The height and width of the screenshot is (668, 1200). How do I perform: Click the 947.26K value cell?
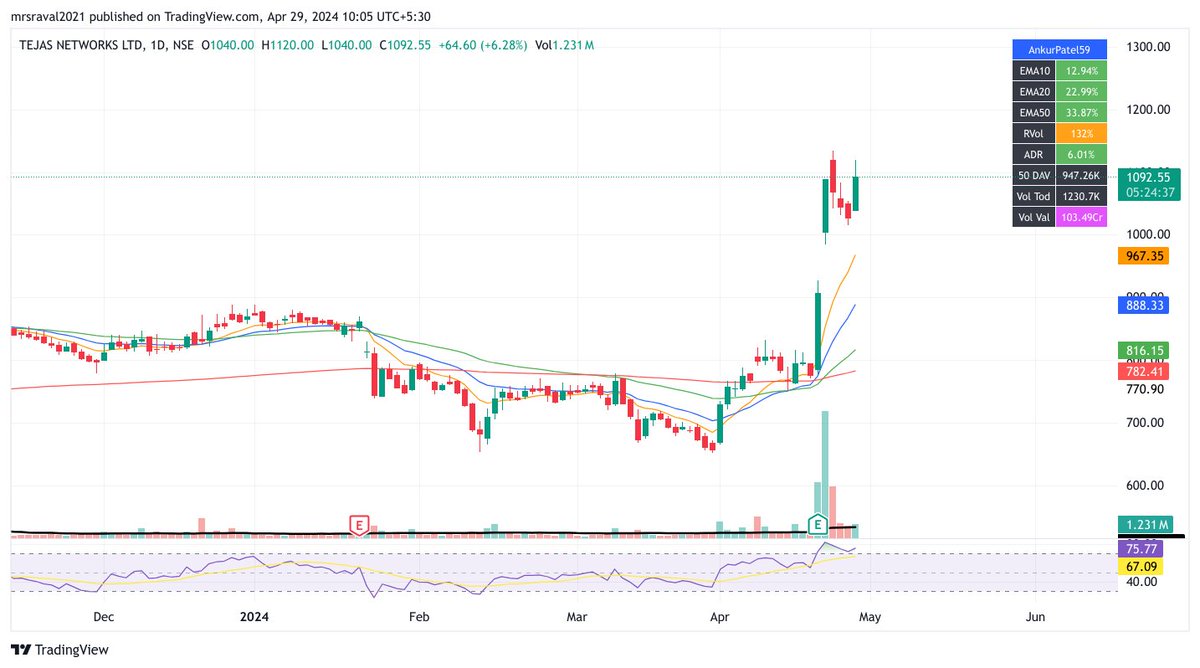pyautogui.click(x=1082, y=175)
